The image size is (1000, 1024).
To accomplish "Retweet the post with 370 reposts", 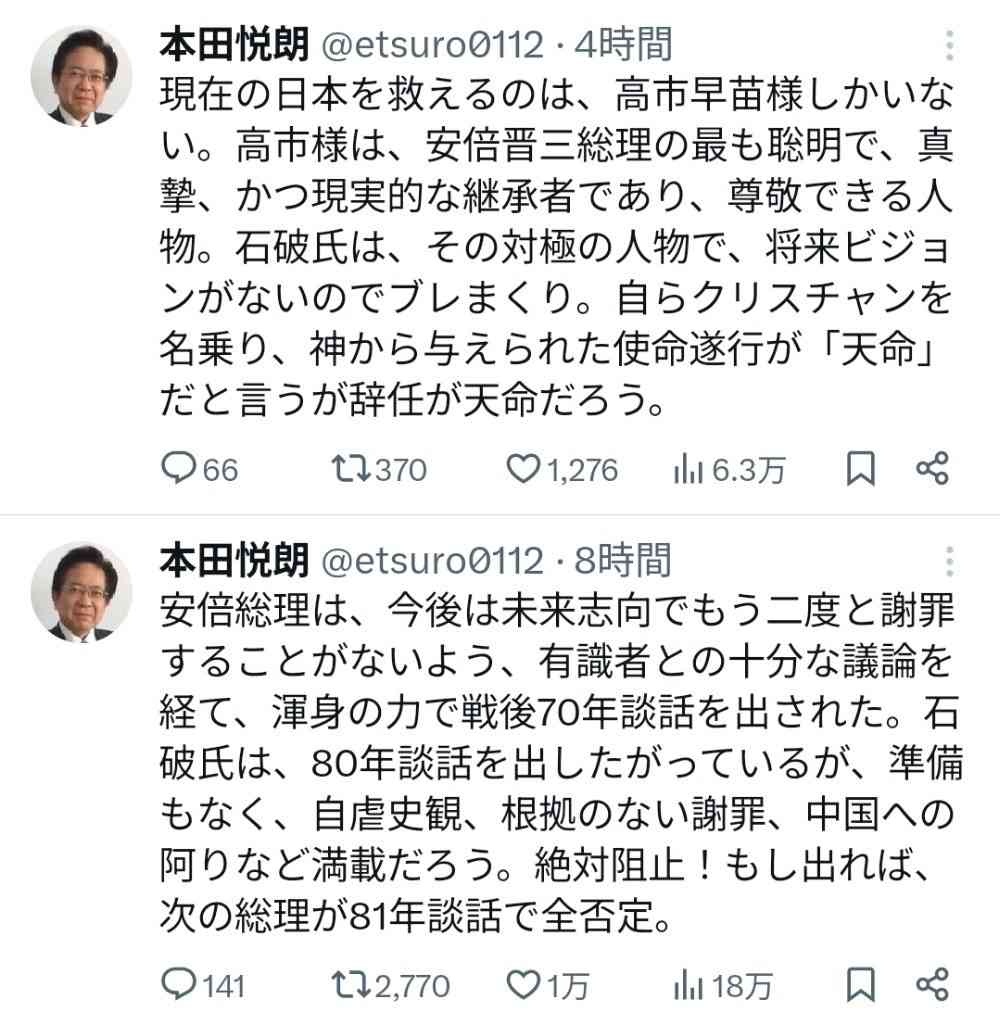I will [x=348, y=469].
